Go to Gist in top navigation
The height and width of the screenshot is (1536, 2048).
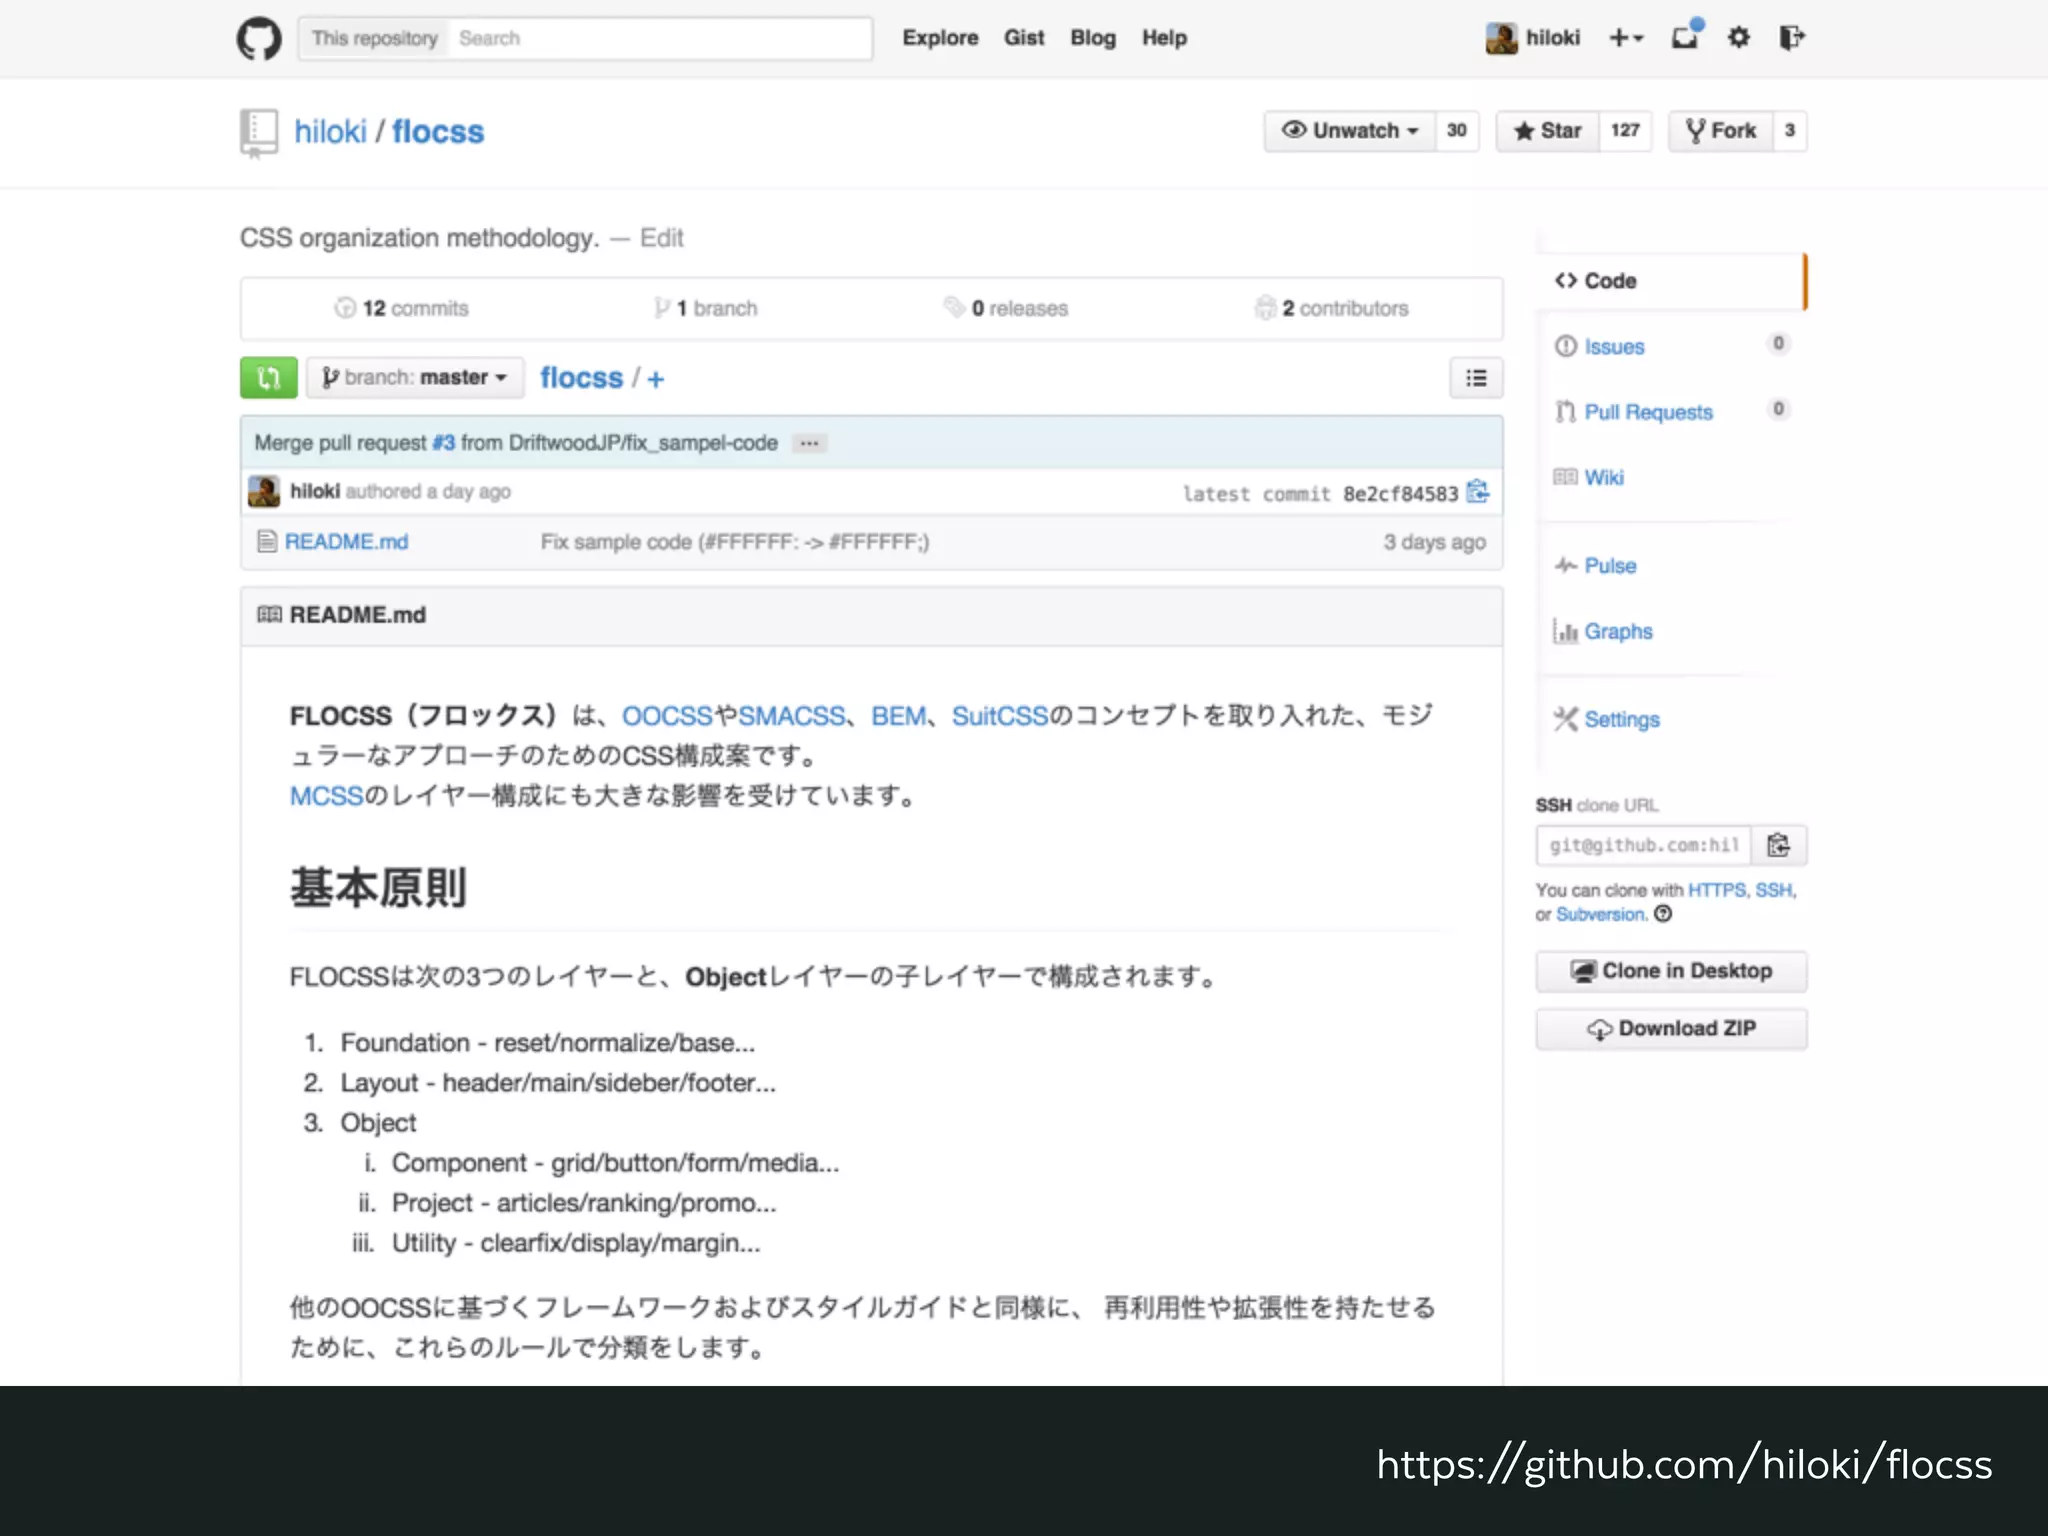tap(1024, 38)
